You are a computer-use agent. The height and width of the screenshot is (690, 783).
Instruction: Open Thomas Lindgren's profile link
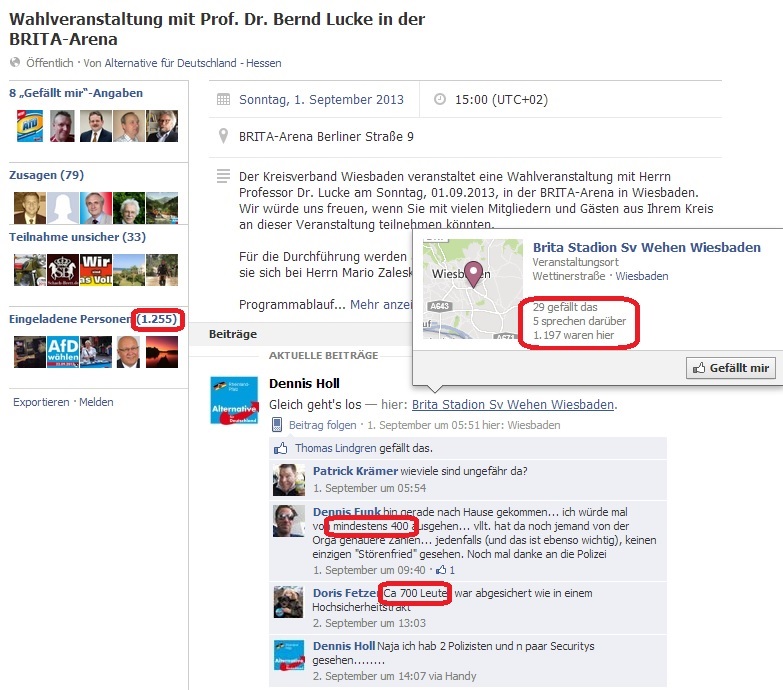[x=336, y=448]
